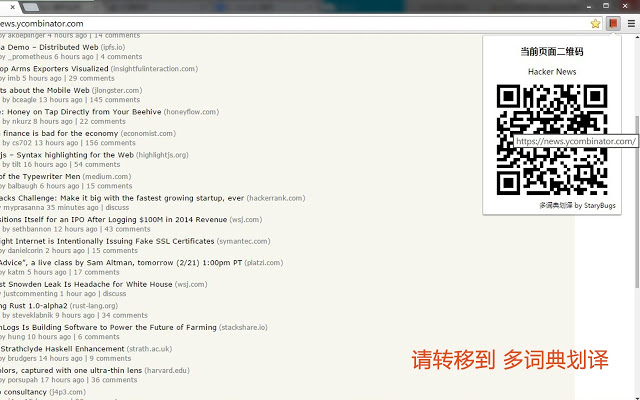This screenshot has height=400, width=640.
Task: Open 43 comments by sethbannon
Action: tap(127, 229)
